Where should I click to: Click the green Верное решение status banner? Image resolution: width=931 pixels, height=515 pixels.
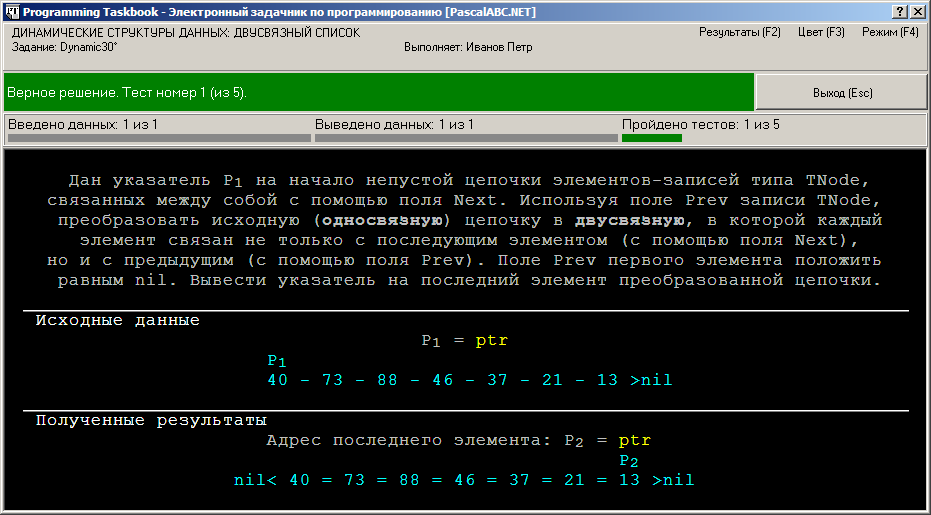(379, 92)
